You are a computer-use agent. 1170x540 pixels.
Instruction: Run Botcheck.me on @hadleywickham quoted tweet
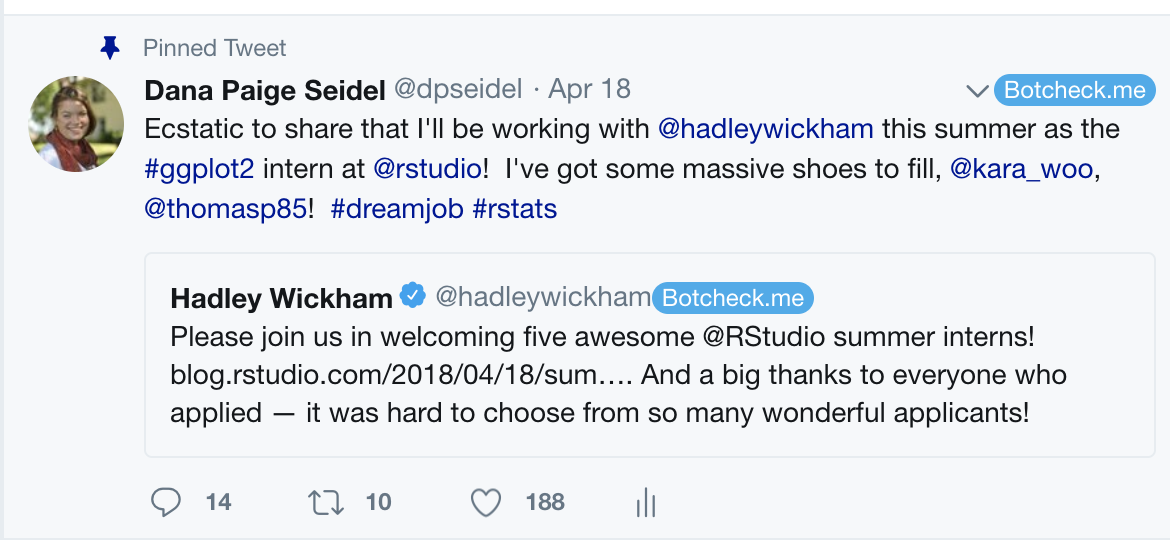pos(733,298)
